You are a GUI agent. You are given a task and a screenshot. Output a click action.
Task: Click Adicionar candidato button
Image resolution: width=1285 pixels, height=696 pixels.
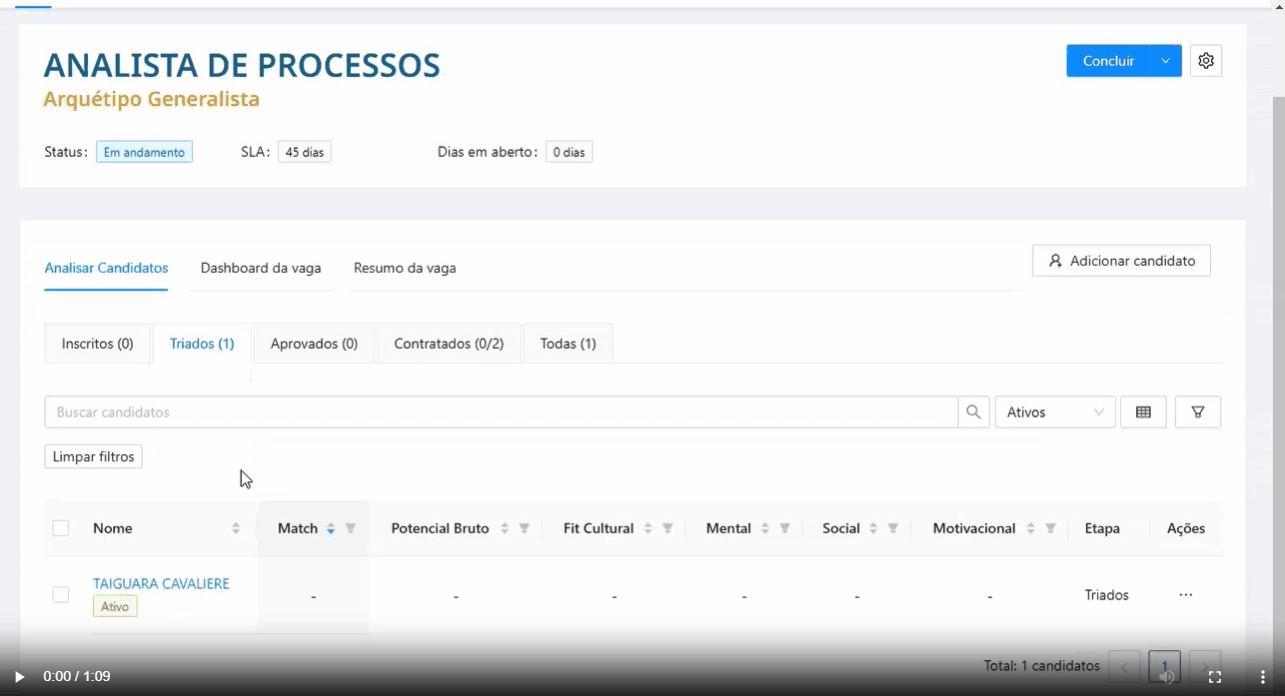coord(1121,261)
